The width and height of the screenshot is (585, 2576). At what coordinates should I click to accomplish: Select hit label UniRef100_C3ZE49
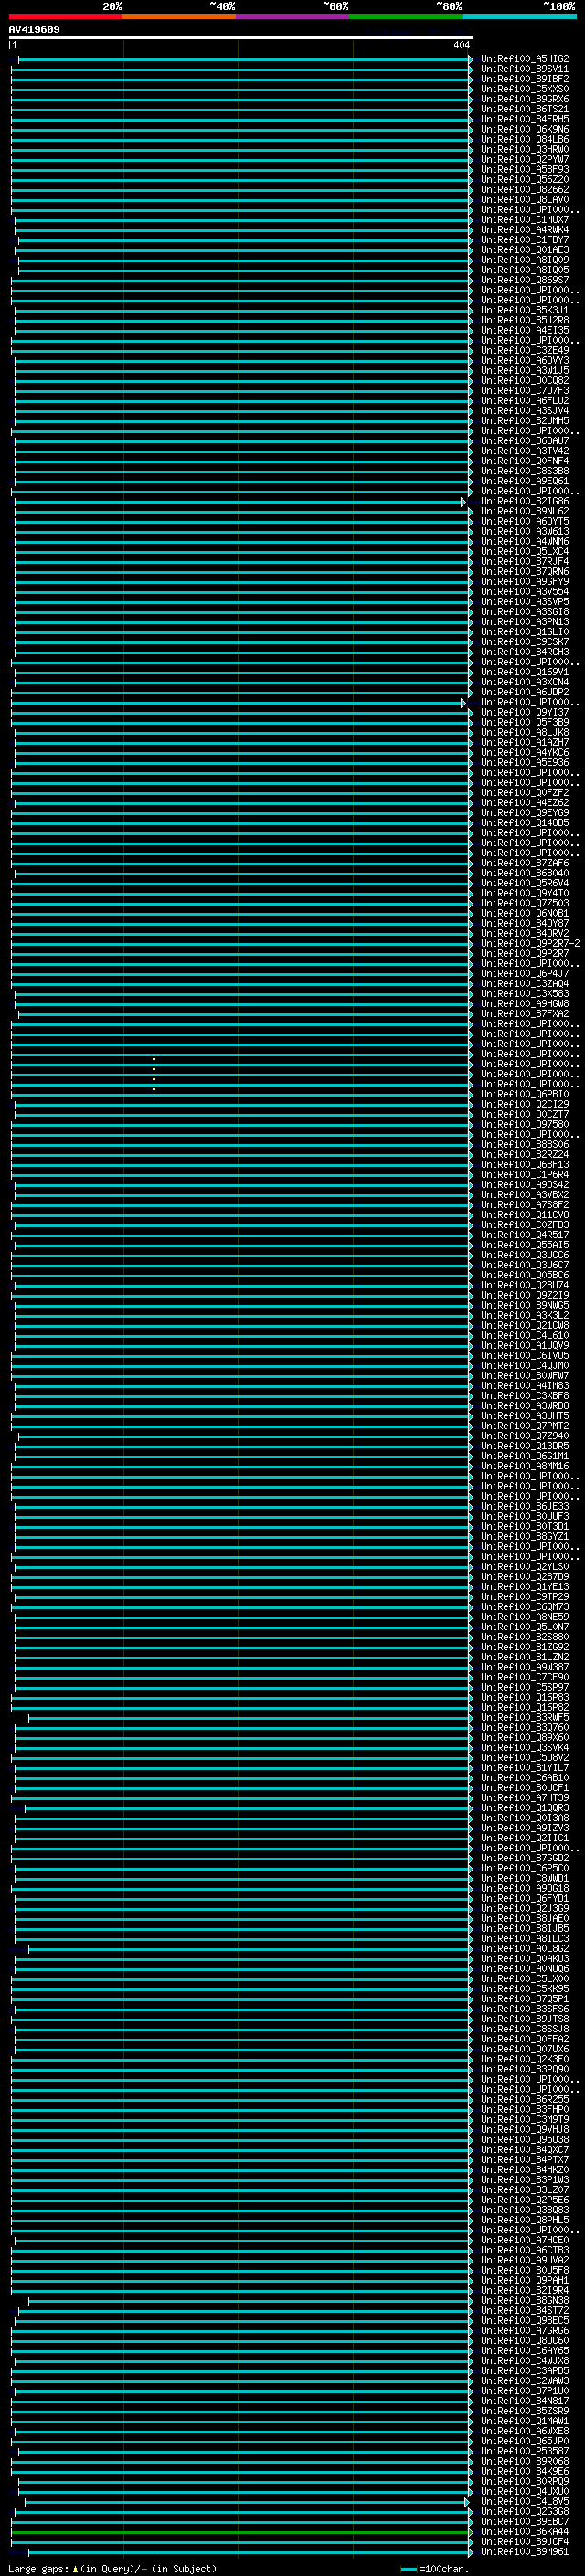pos(524,350)
